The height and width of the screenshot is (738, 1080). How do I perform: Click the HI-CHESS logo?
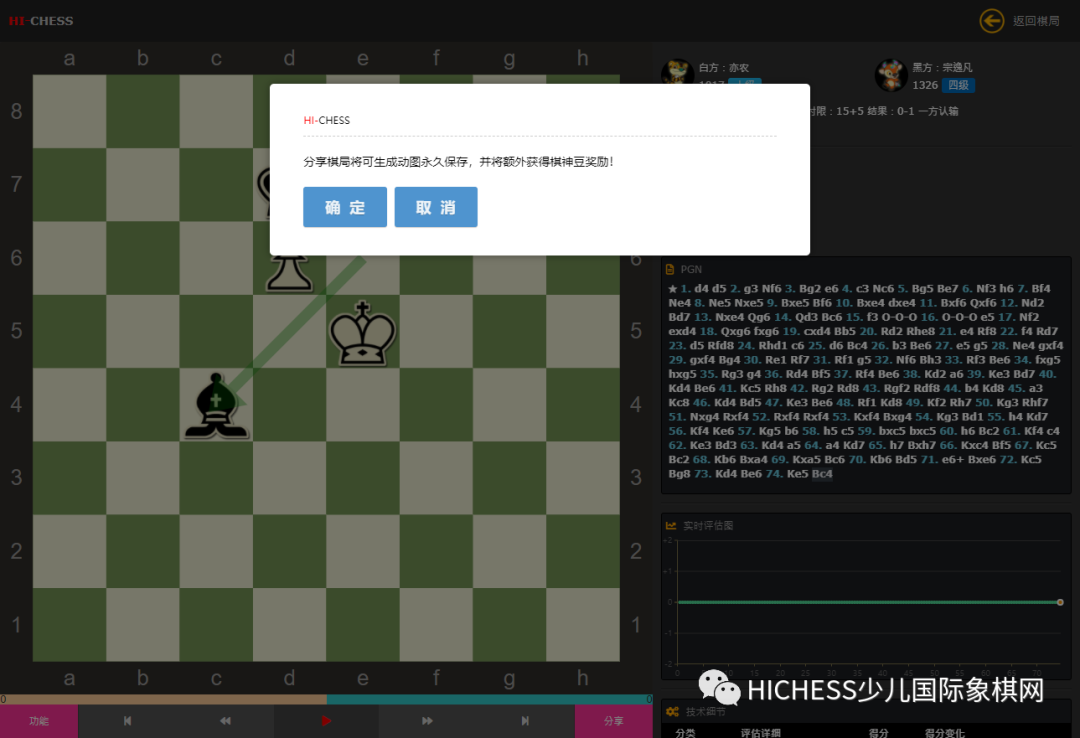click(x=41, y=20)
